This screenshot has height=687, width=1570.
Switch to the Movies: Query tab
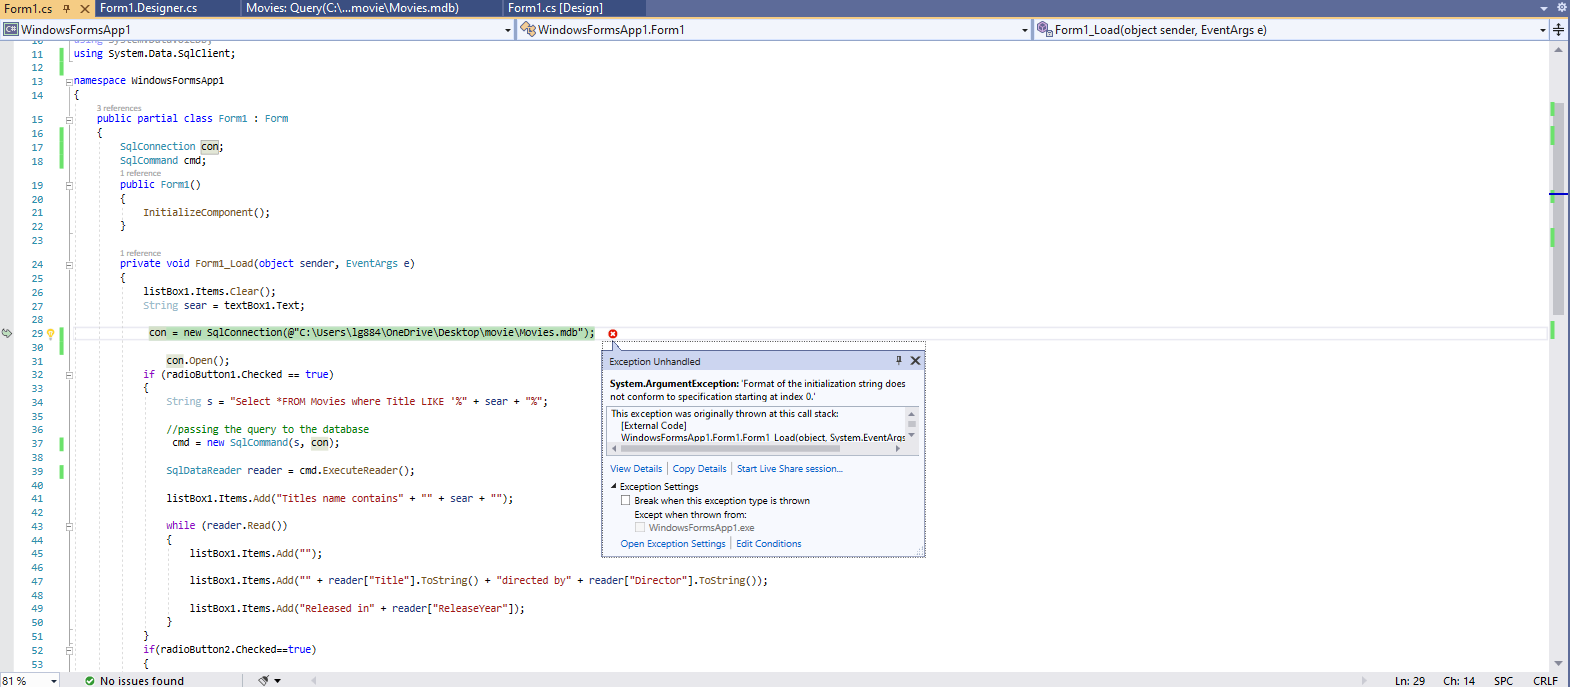point(352,8)
